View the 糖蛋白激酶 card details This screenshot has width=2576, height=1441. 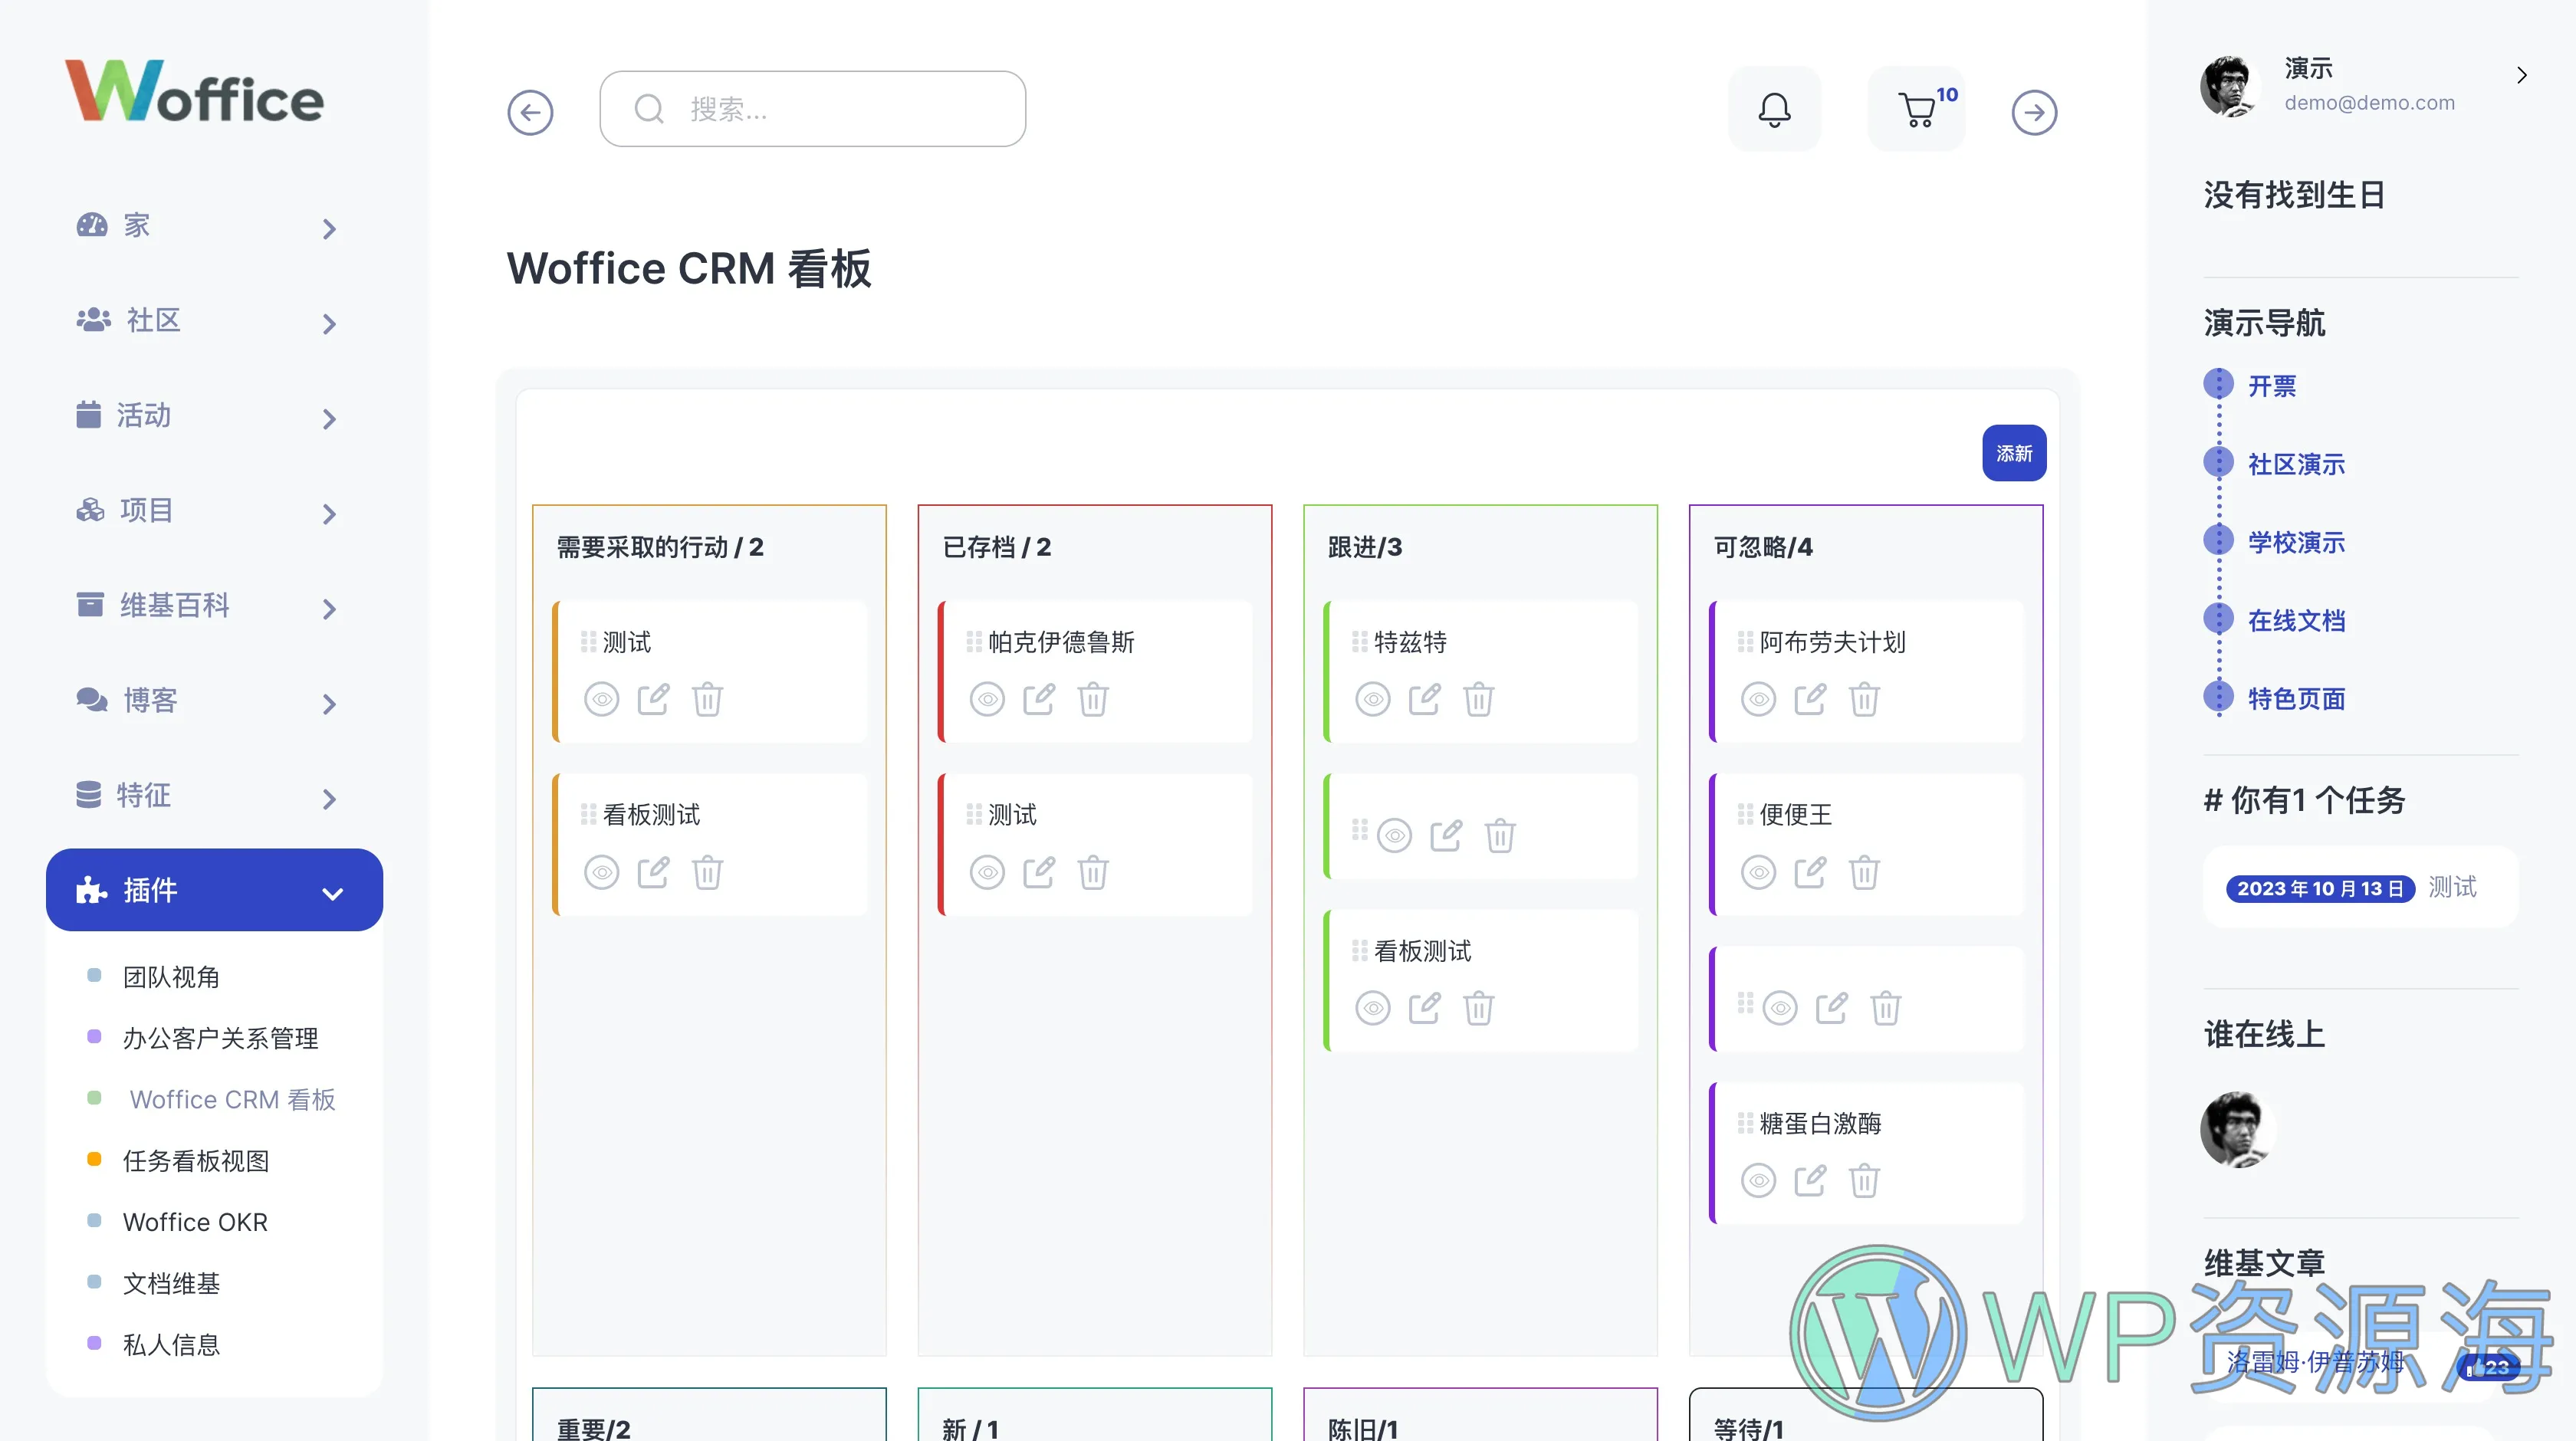1759,1181
